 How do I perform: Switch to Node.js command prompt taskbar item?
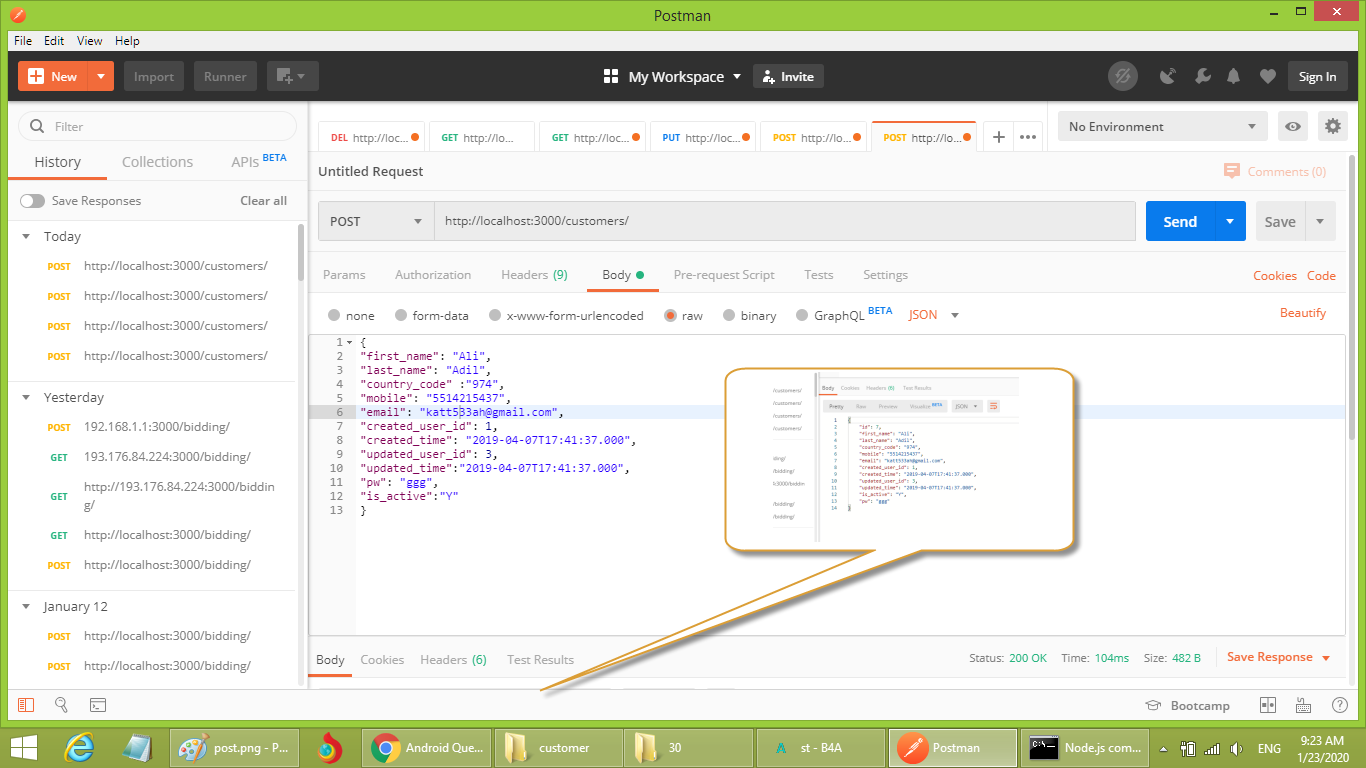pyautogui.click(x=1087, y=747)
